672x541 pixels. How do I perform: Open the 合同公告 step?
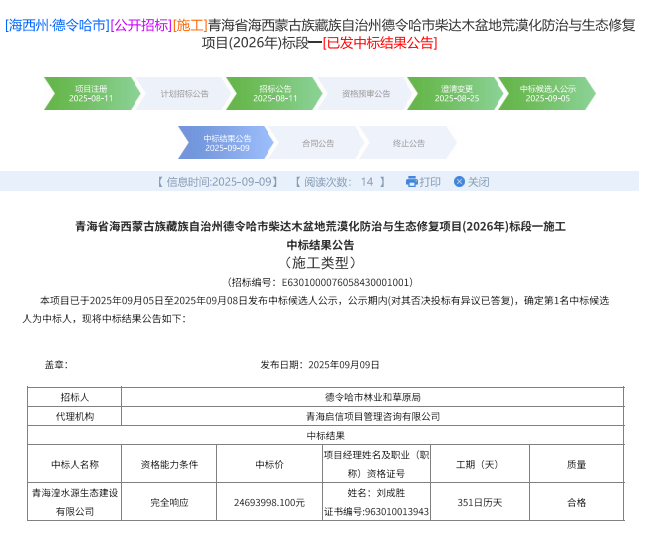click(x=318, y=143)
